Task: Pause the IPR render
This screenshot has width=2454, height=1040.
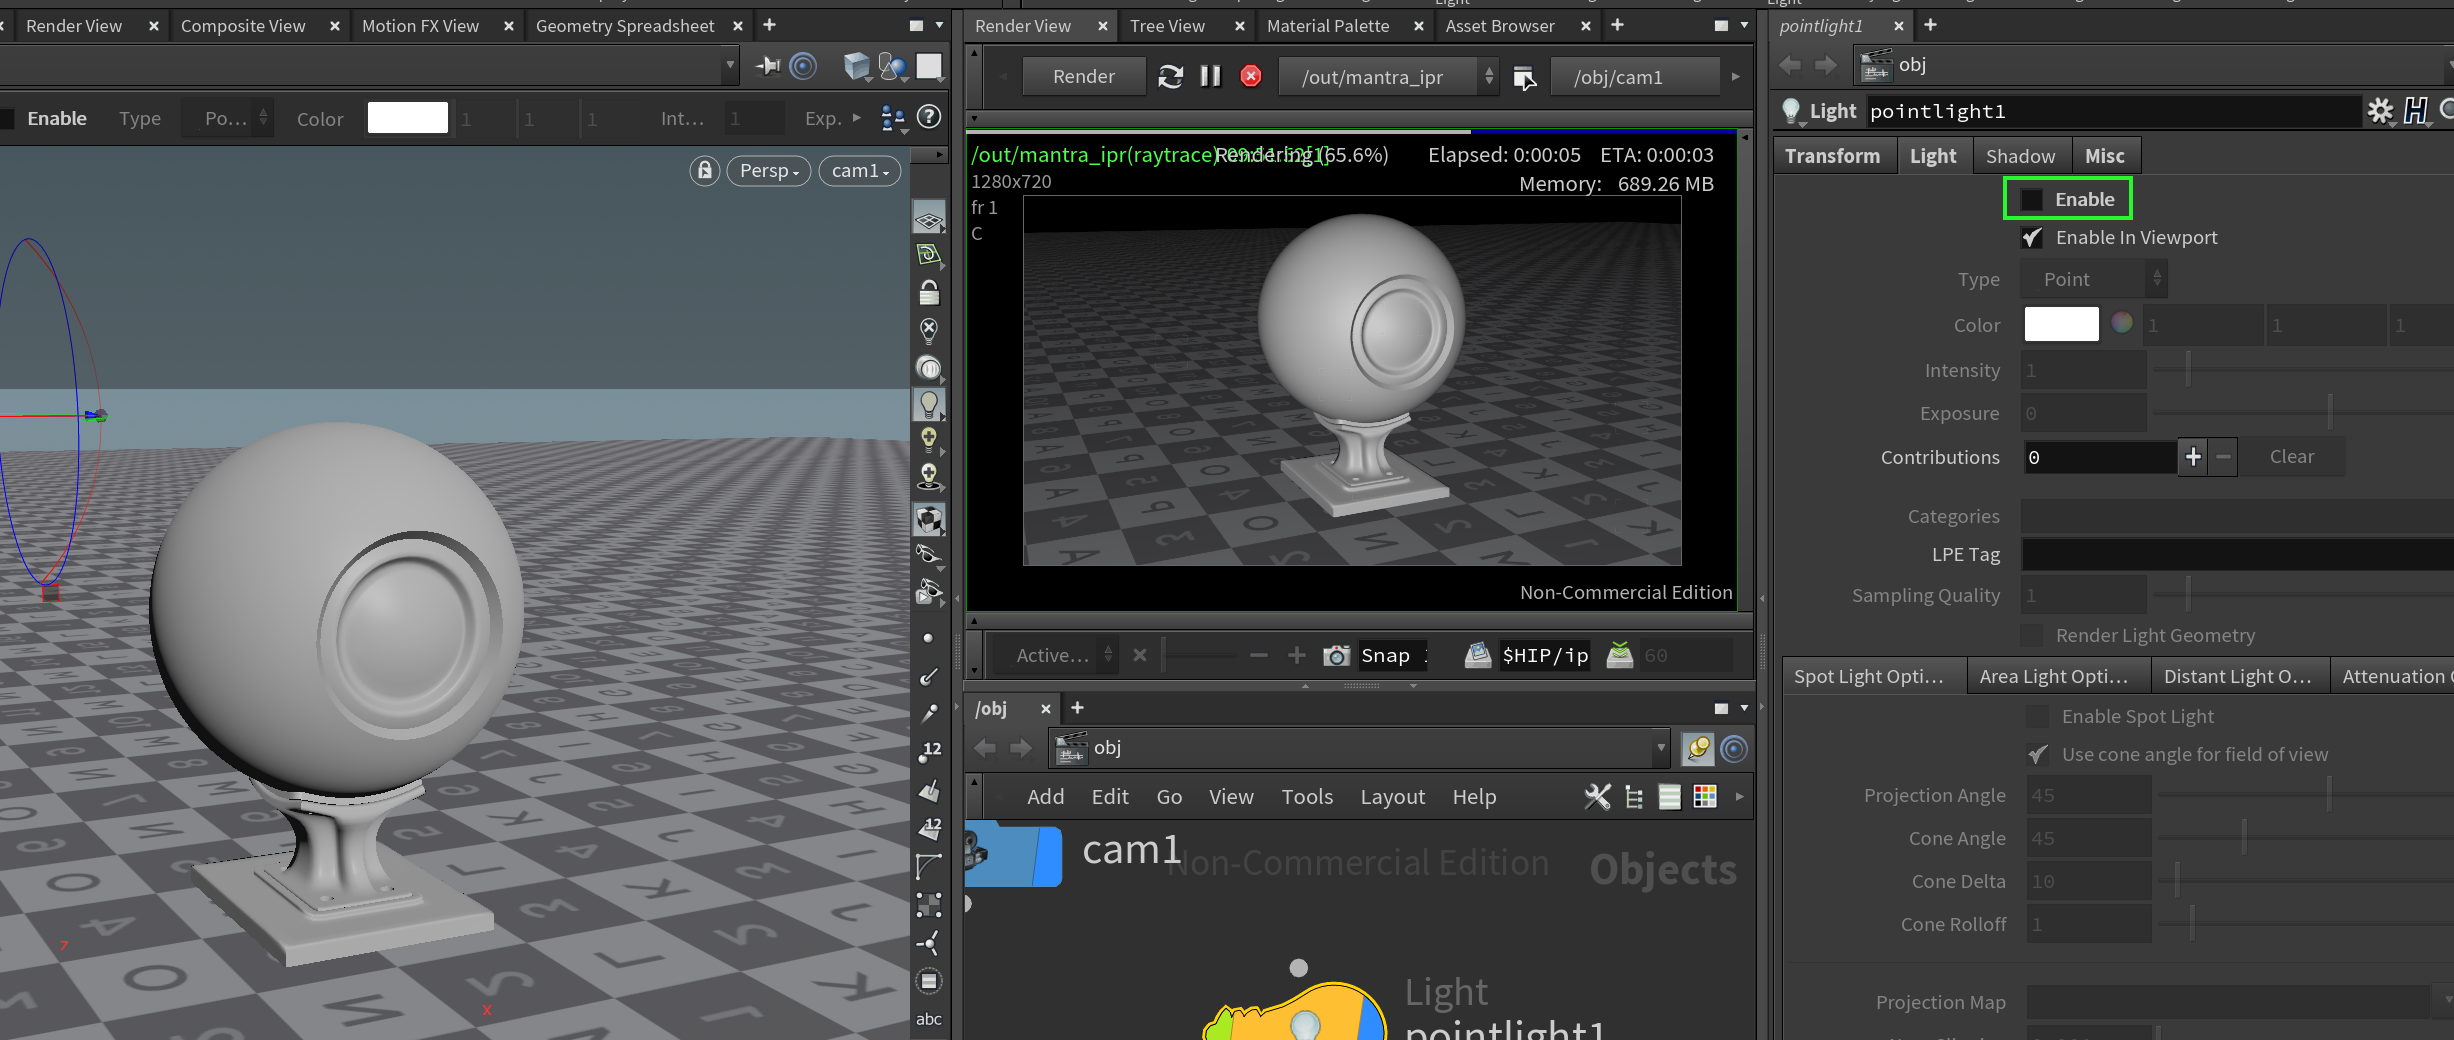Action: (x=1210, y=75)
